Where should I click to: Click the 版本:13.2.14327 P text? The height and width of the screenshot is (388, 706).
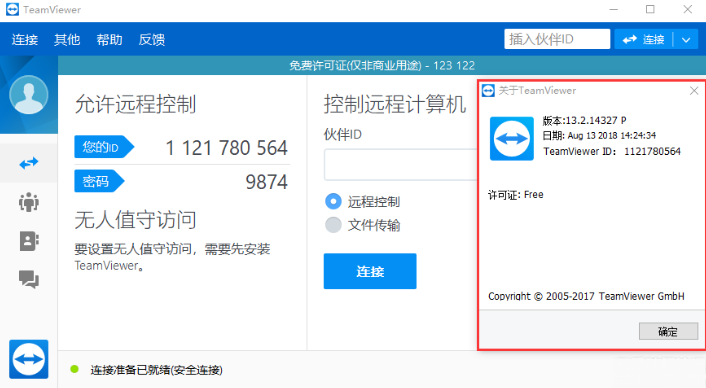coord(584,120)
